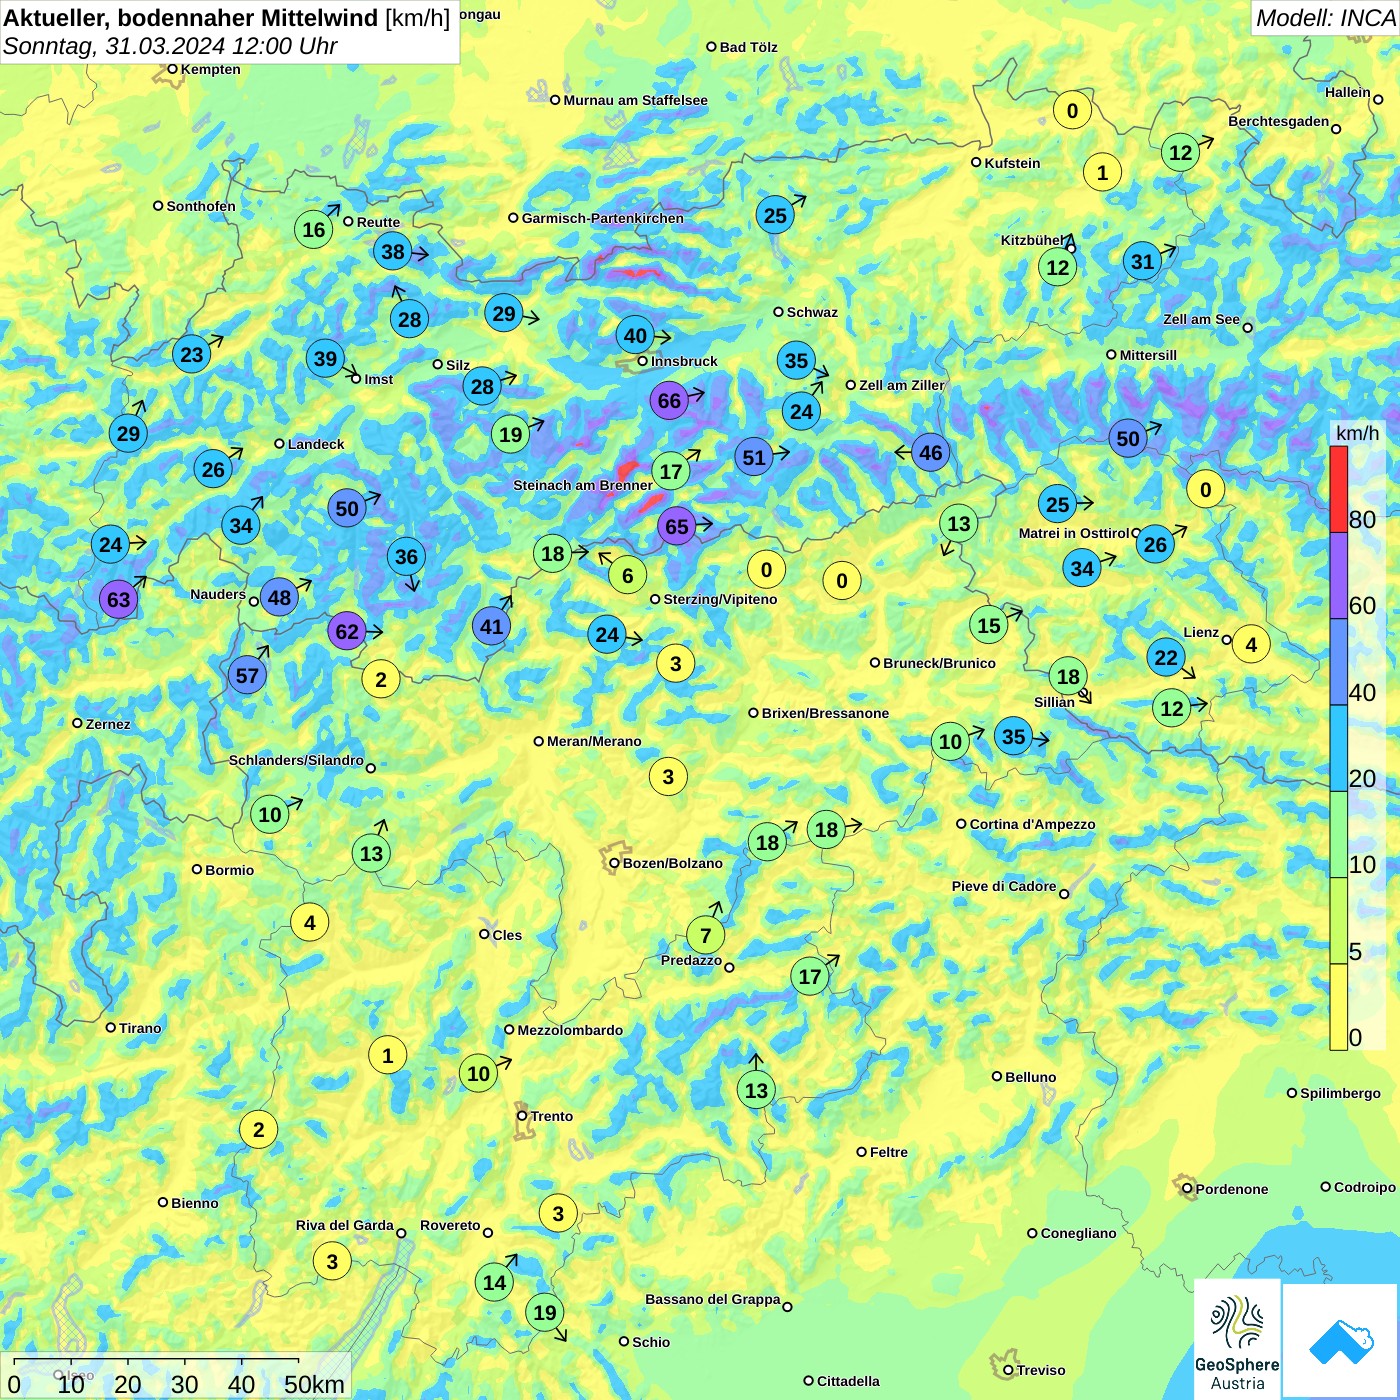
Task: Click the 16 km/h marker left of Reutte
Action: pyautogui.click(x=314, y=229)
